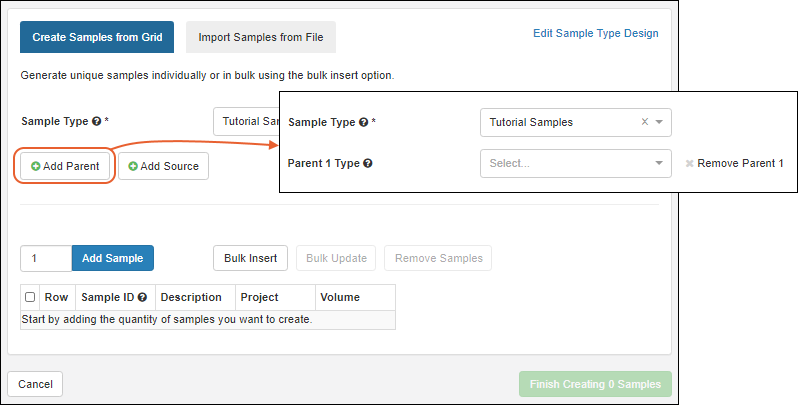The height and width of the screenshot is (405, 798).
Task: Click the Finish Creating 0 Samples button
Action: point(595,385)
